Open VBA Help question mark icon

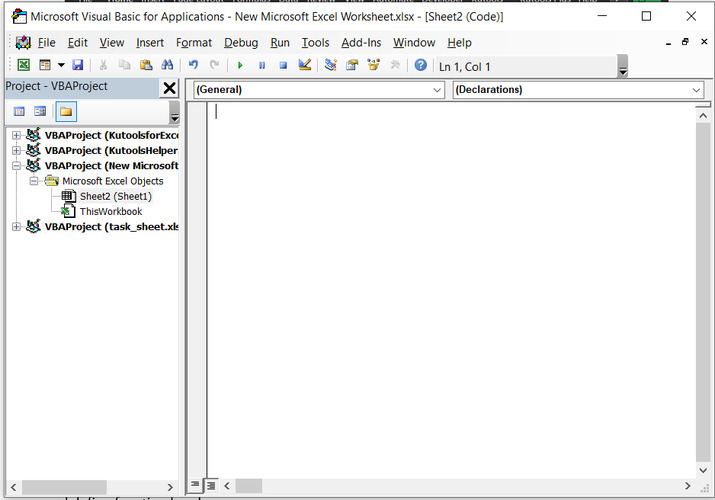420,65
